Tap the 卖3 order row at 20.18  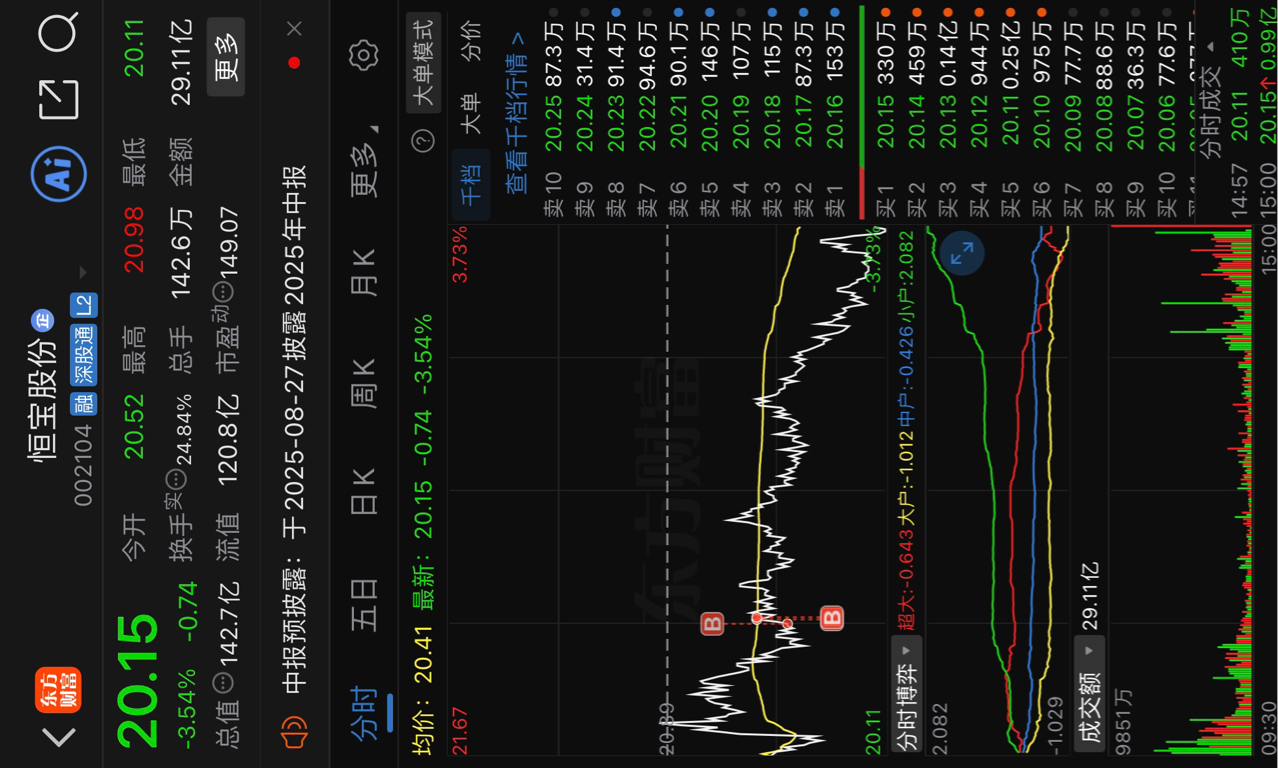pos(772,113)
